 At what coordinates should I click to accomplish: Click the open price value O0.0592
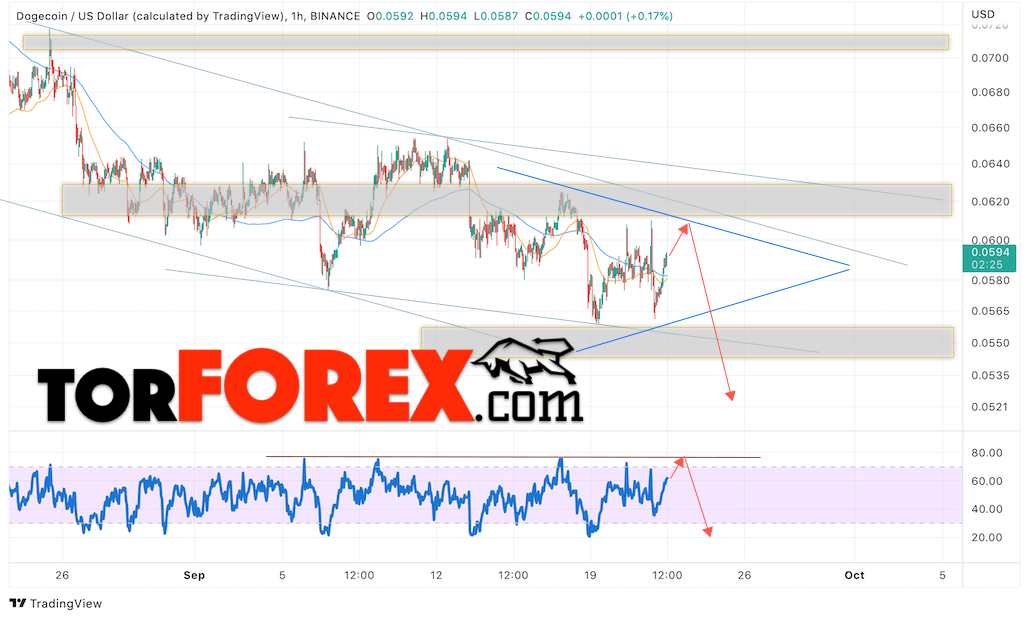(390, 16)
